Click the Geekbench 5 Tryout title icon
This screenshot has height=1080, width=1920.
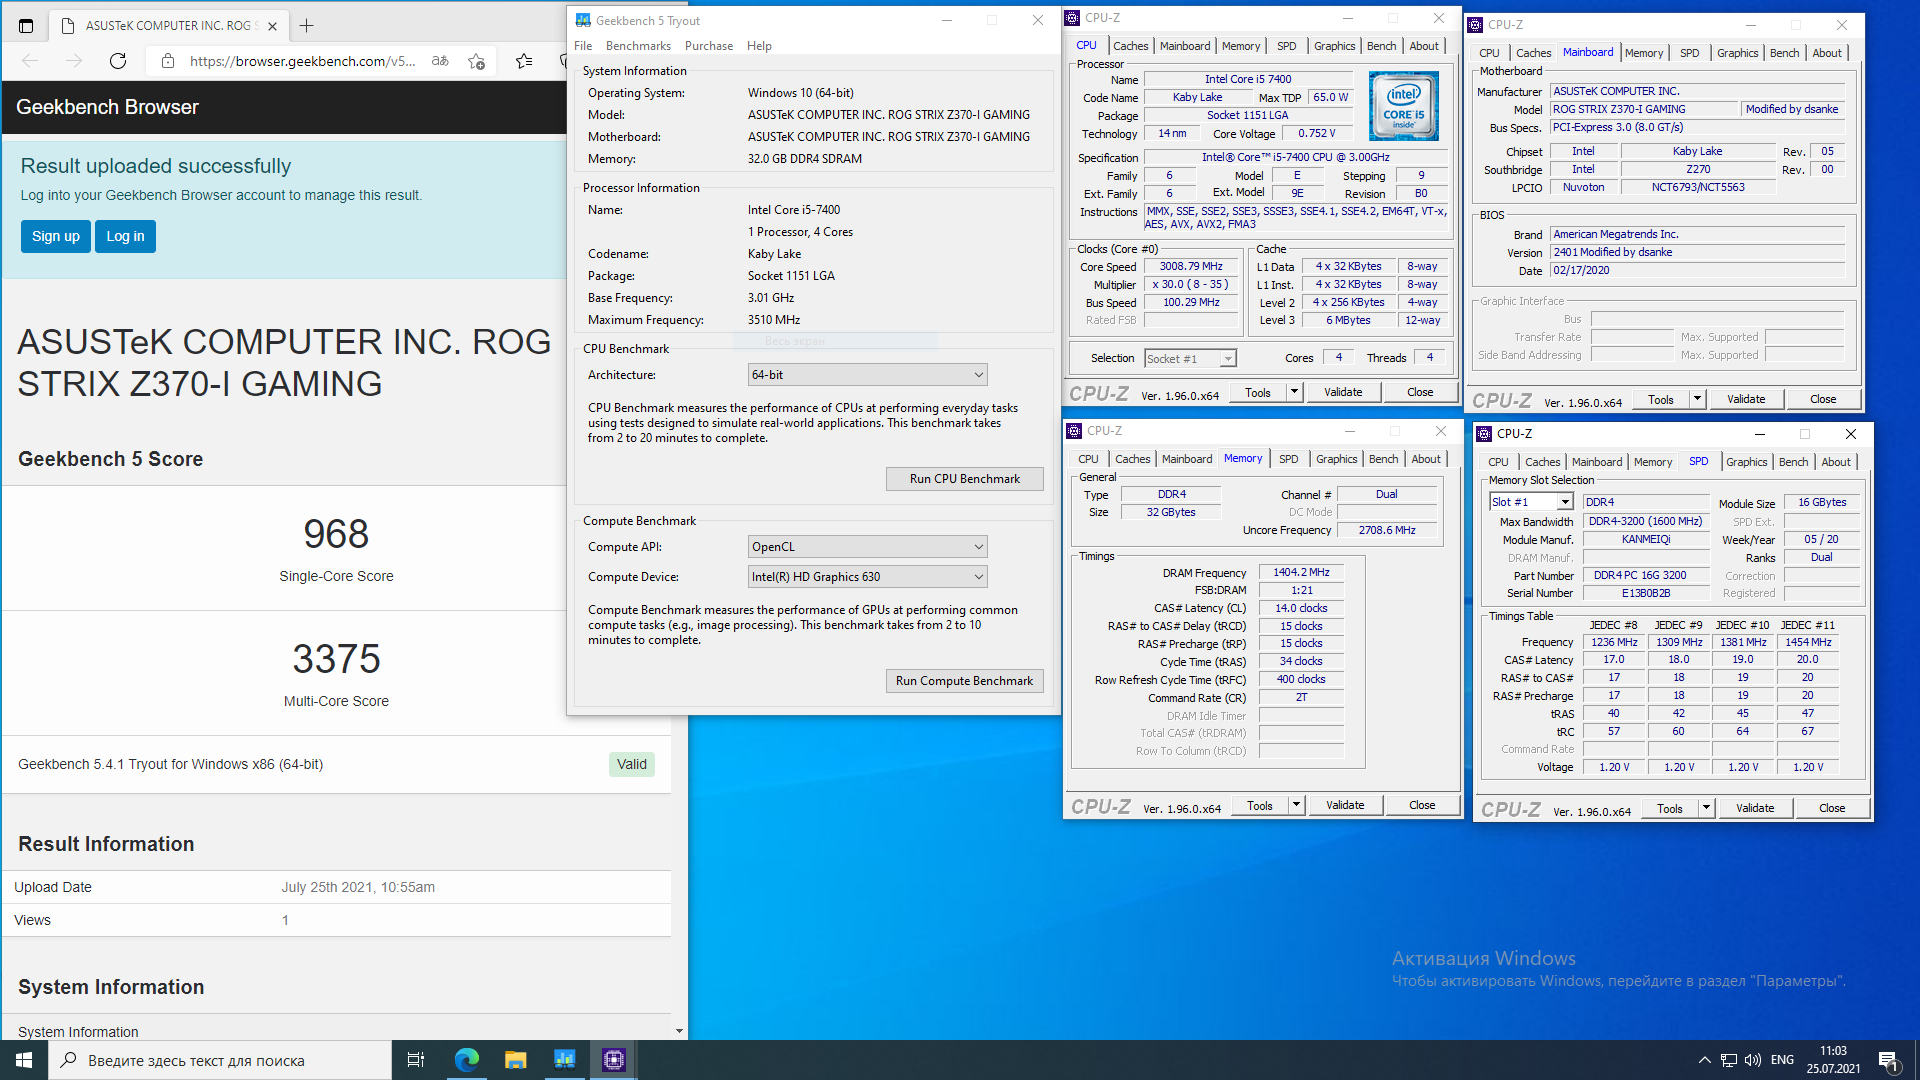[x=583, y=20]
